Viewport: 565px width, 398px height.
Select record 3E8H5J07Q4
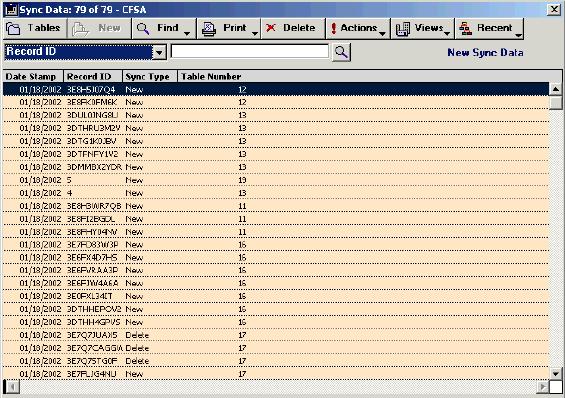tap(276, 89)
